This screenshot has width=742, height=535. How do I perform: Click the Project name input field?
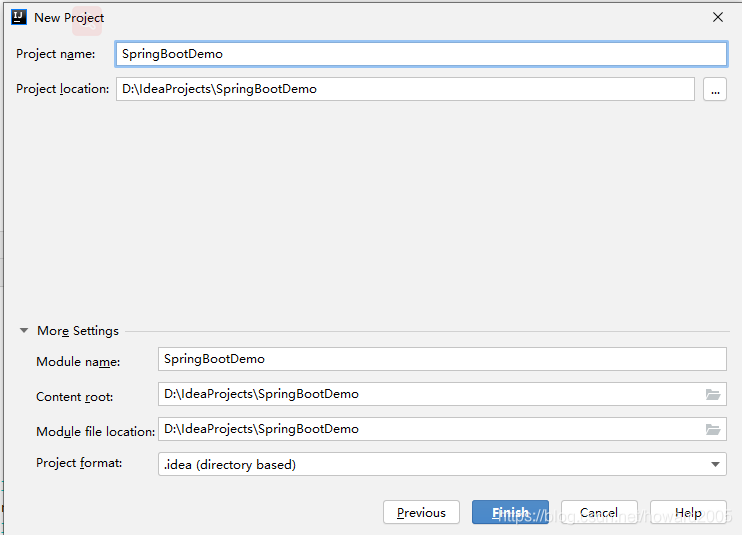point(421,54)
